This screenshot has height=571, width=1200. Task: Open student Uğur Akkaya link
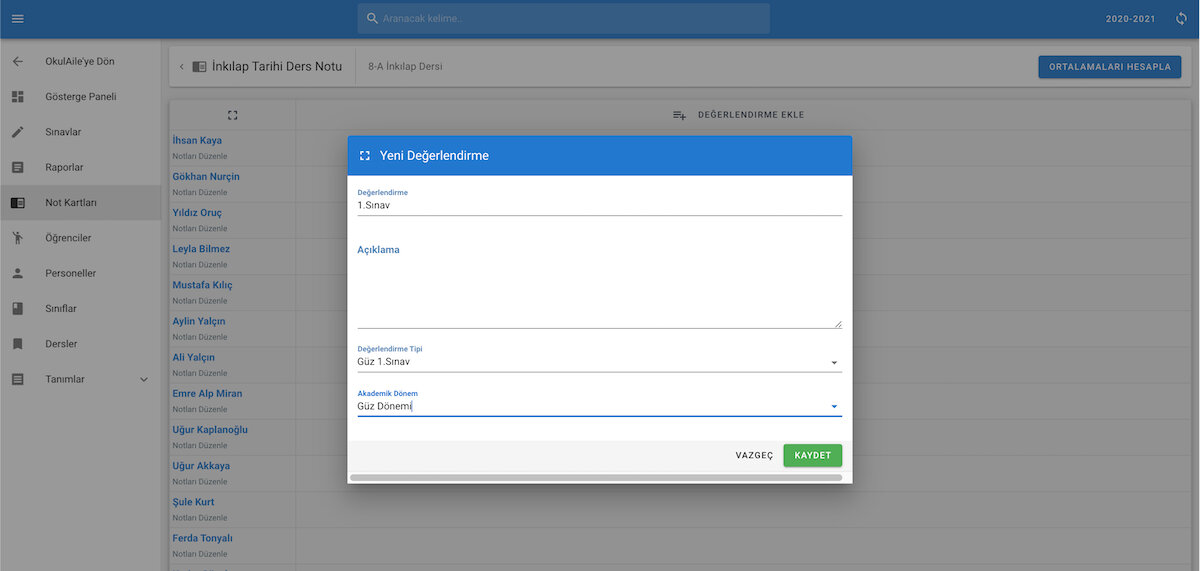pyautogui.click(x=201, y=466)
